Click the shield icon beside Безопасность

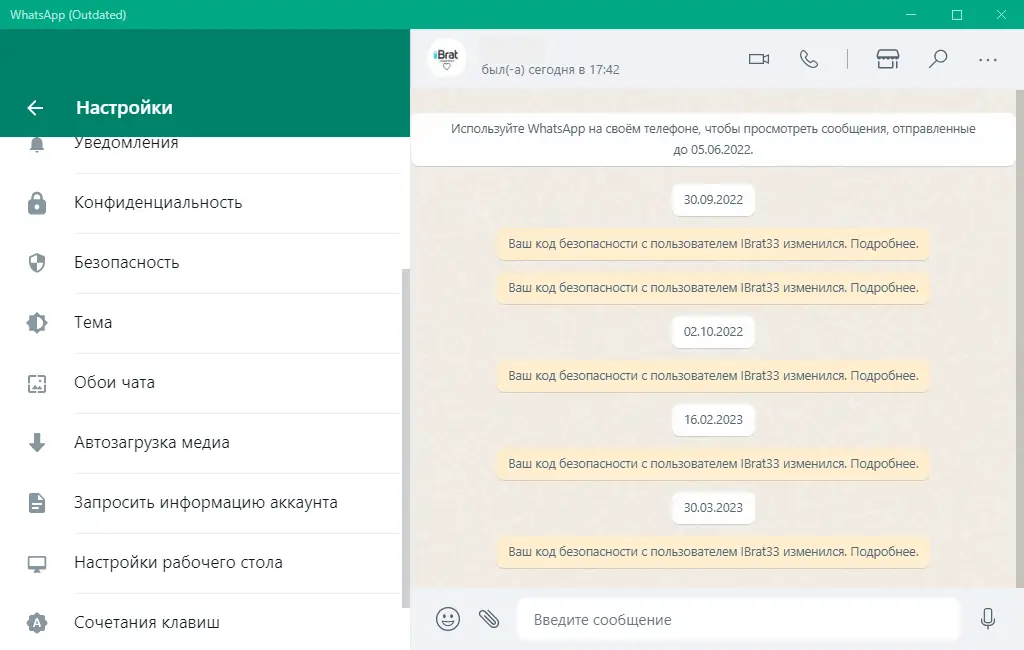37,263
